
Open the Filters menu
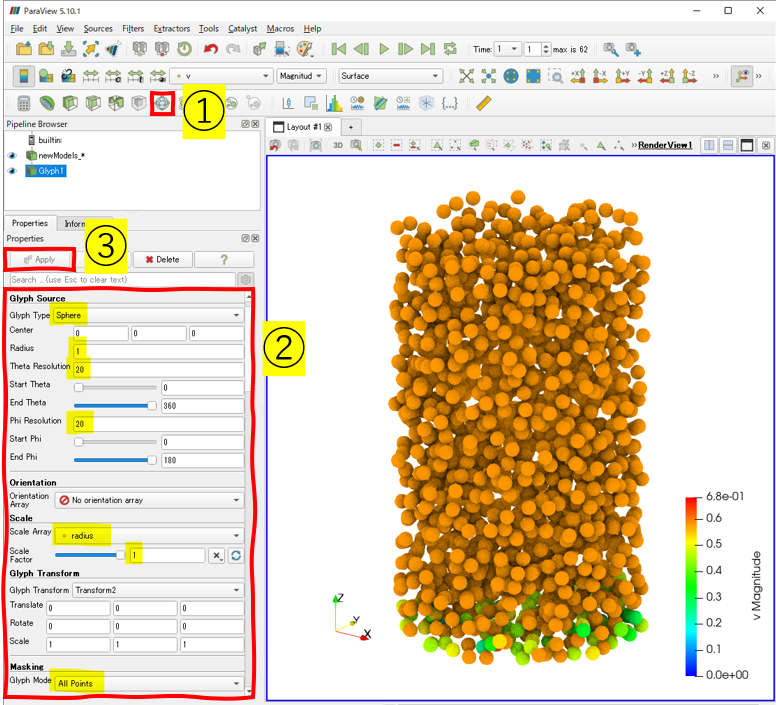click(133, 29)
